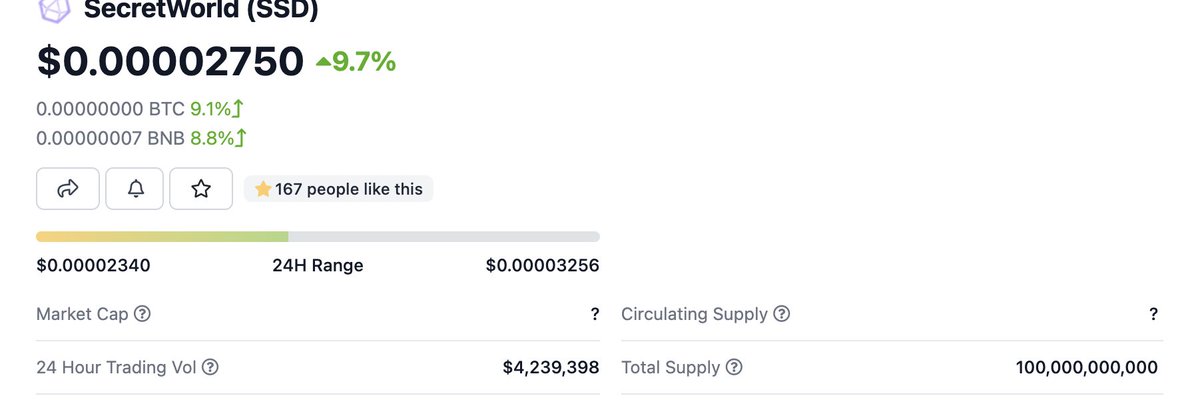The height and width of the screenshot is (416, 1200).
Task: Click the Total Supply info icon
Action: 734,368
